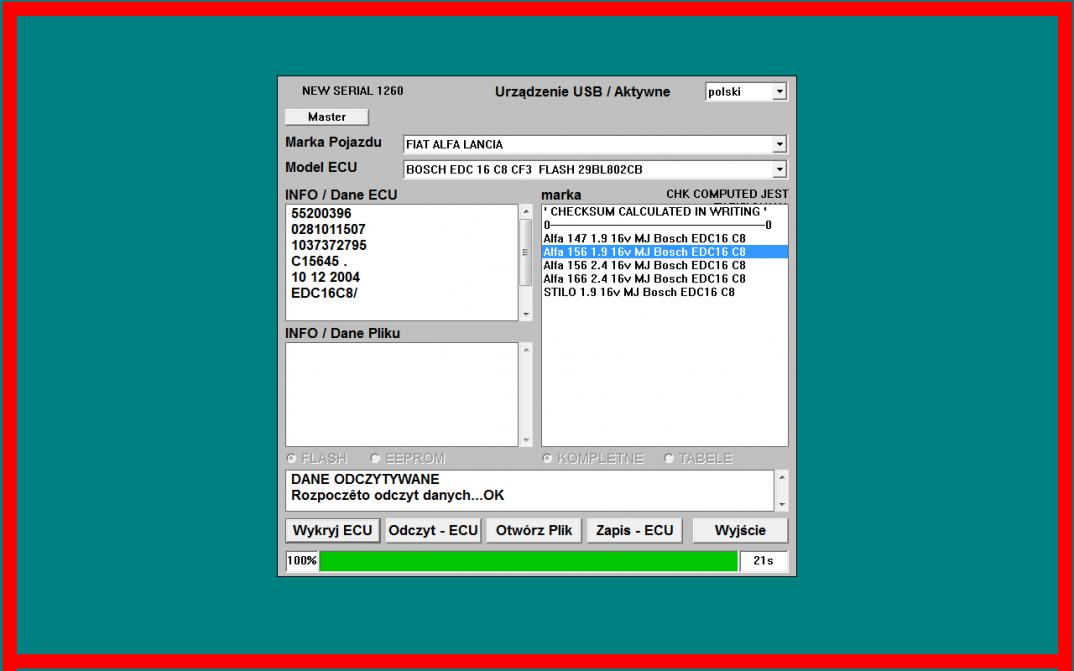This screenshot has height=671, width=1074.
Task: Click the DANE ODCZYTYWANE status line
Action: tap(365, 479)
